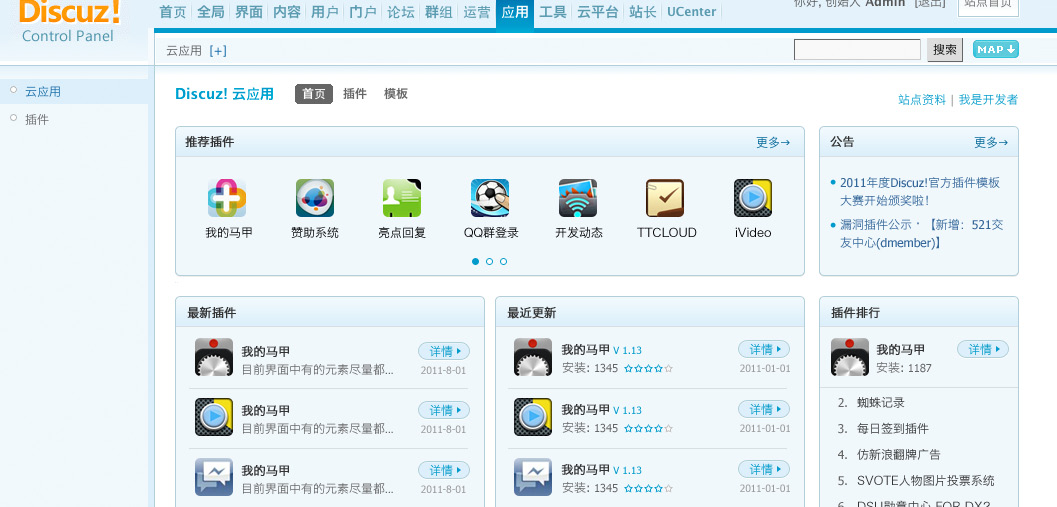Open the QQ群登录 soccer ball icon
Viewport: 1057px width, 507px height.
[x=490, y=198]
